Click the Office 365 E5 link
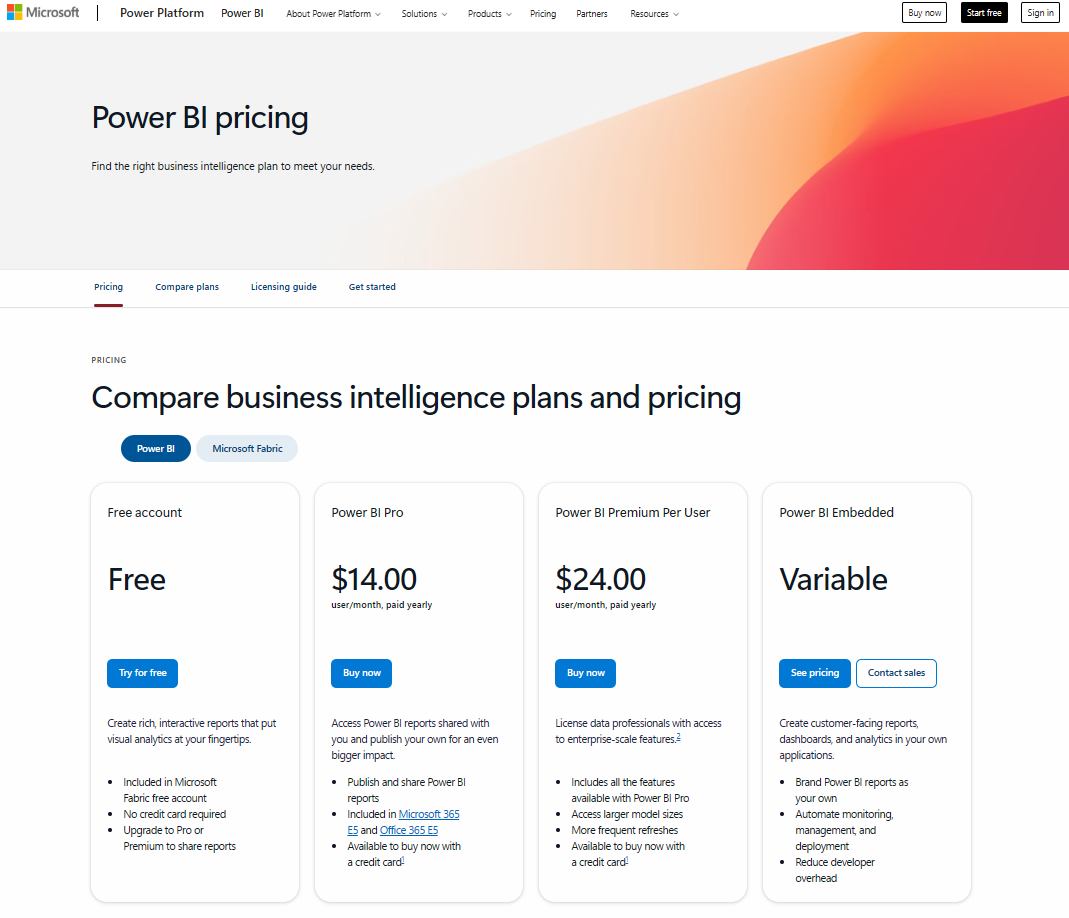 [408, 829]
